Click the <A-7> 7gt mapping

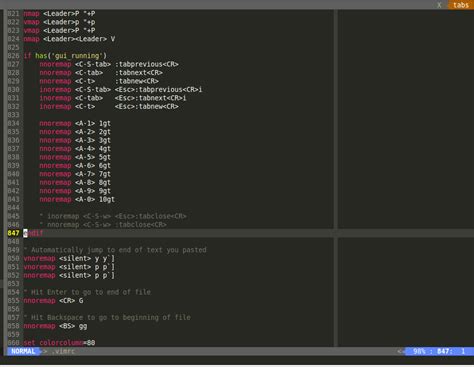pyautogui.click(x=75, y=174)
